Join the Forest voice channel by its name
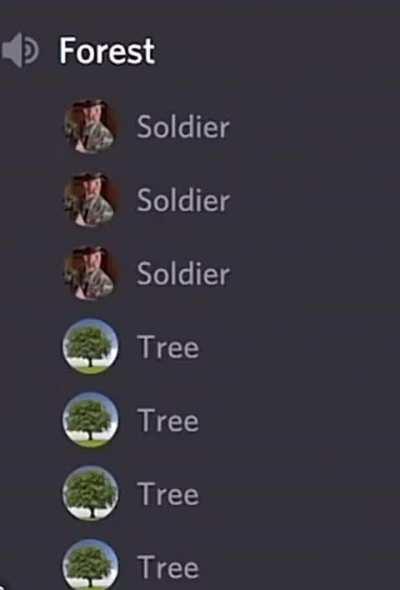 tap(107, 51)
